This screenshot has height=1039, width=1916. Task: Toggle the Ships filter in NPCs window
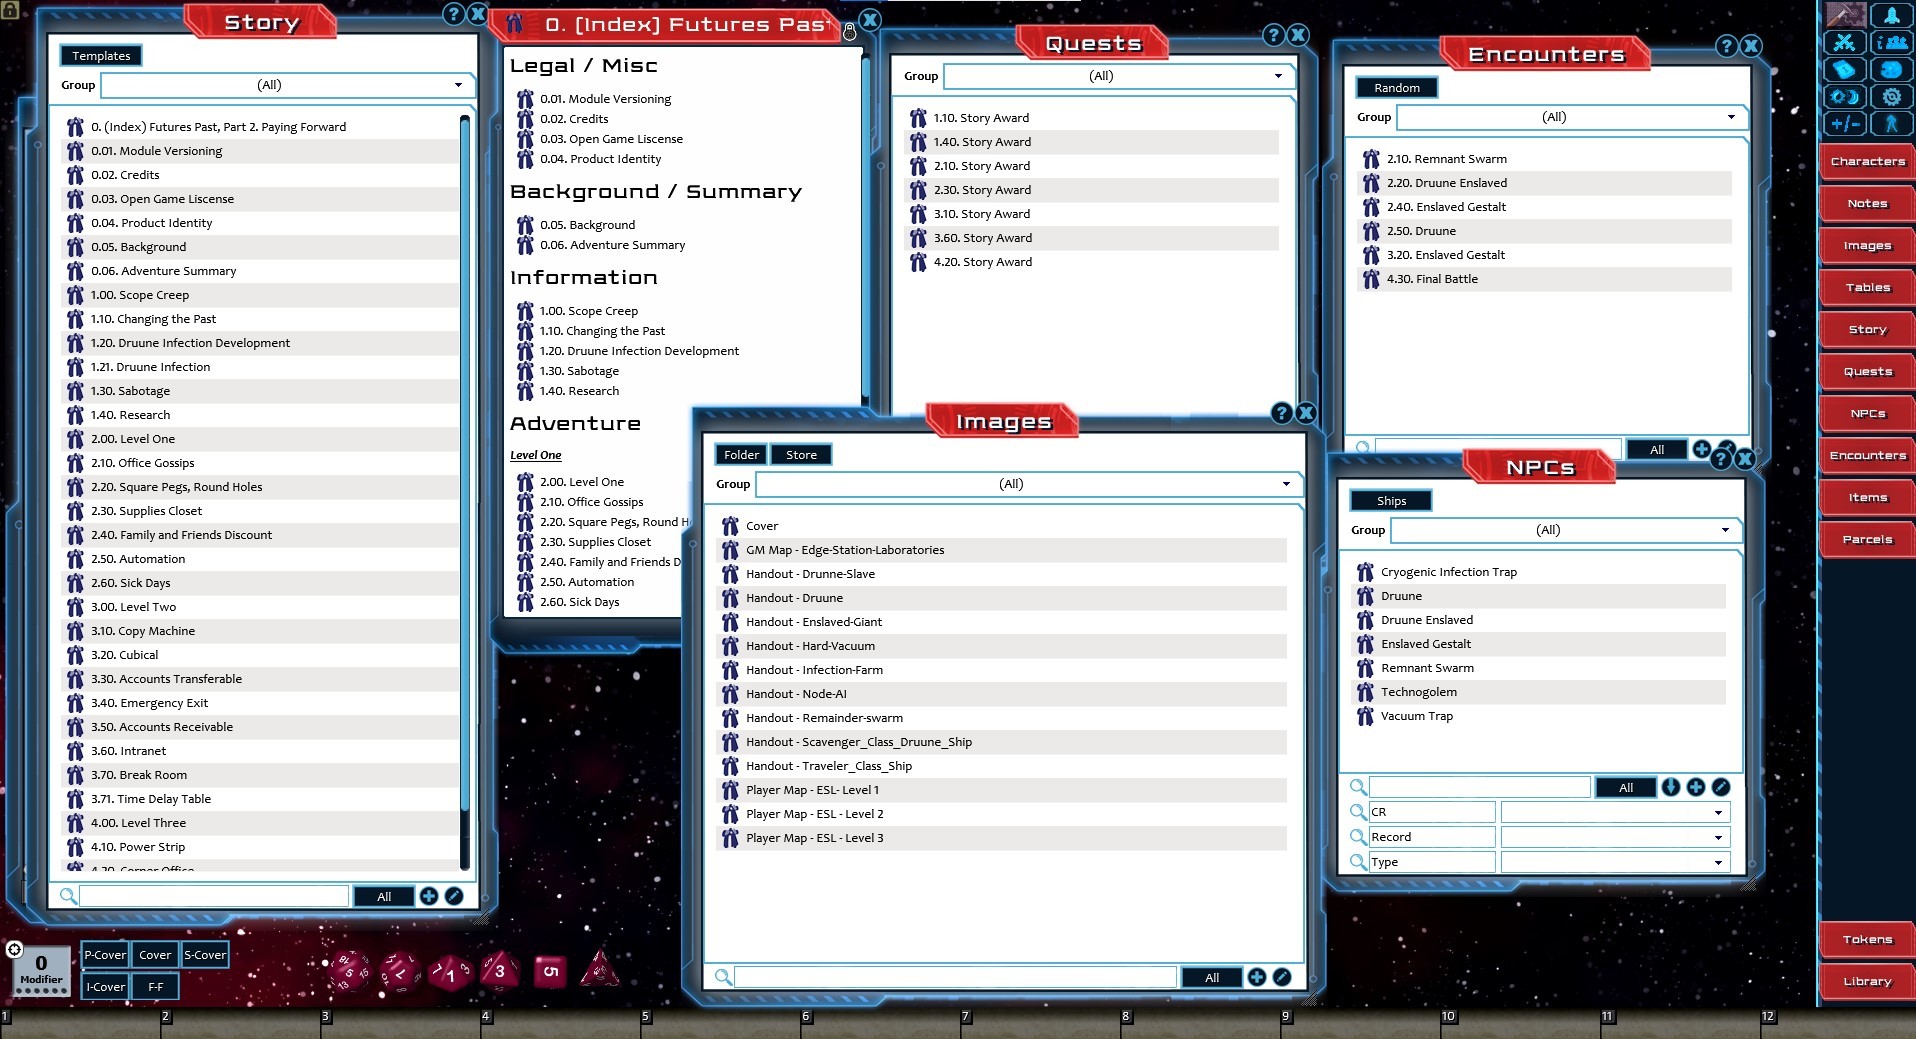tap(1392, 500)
